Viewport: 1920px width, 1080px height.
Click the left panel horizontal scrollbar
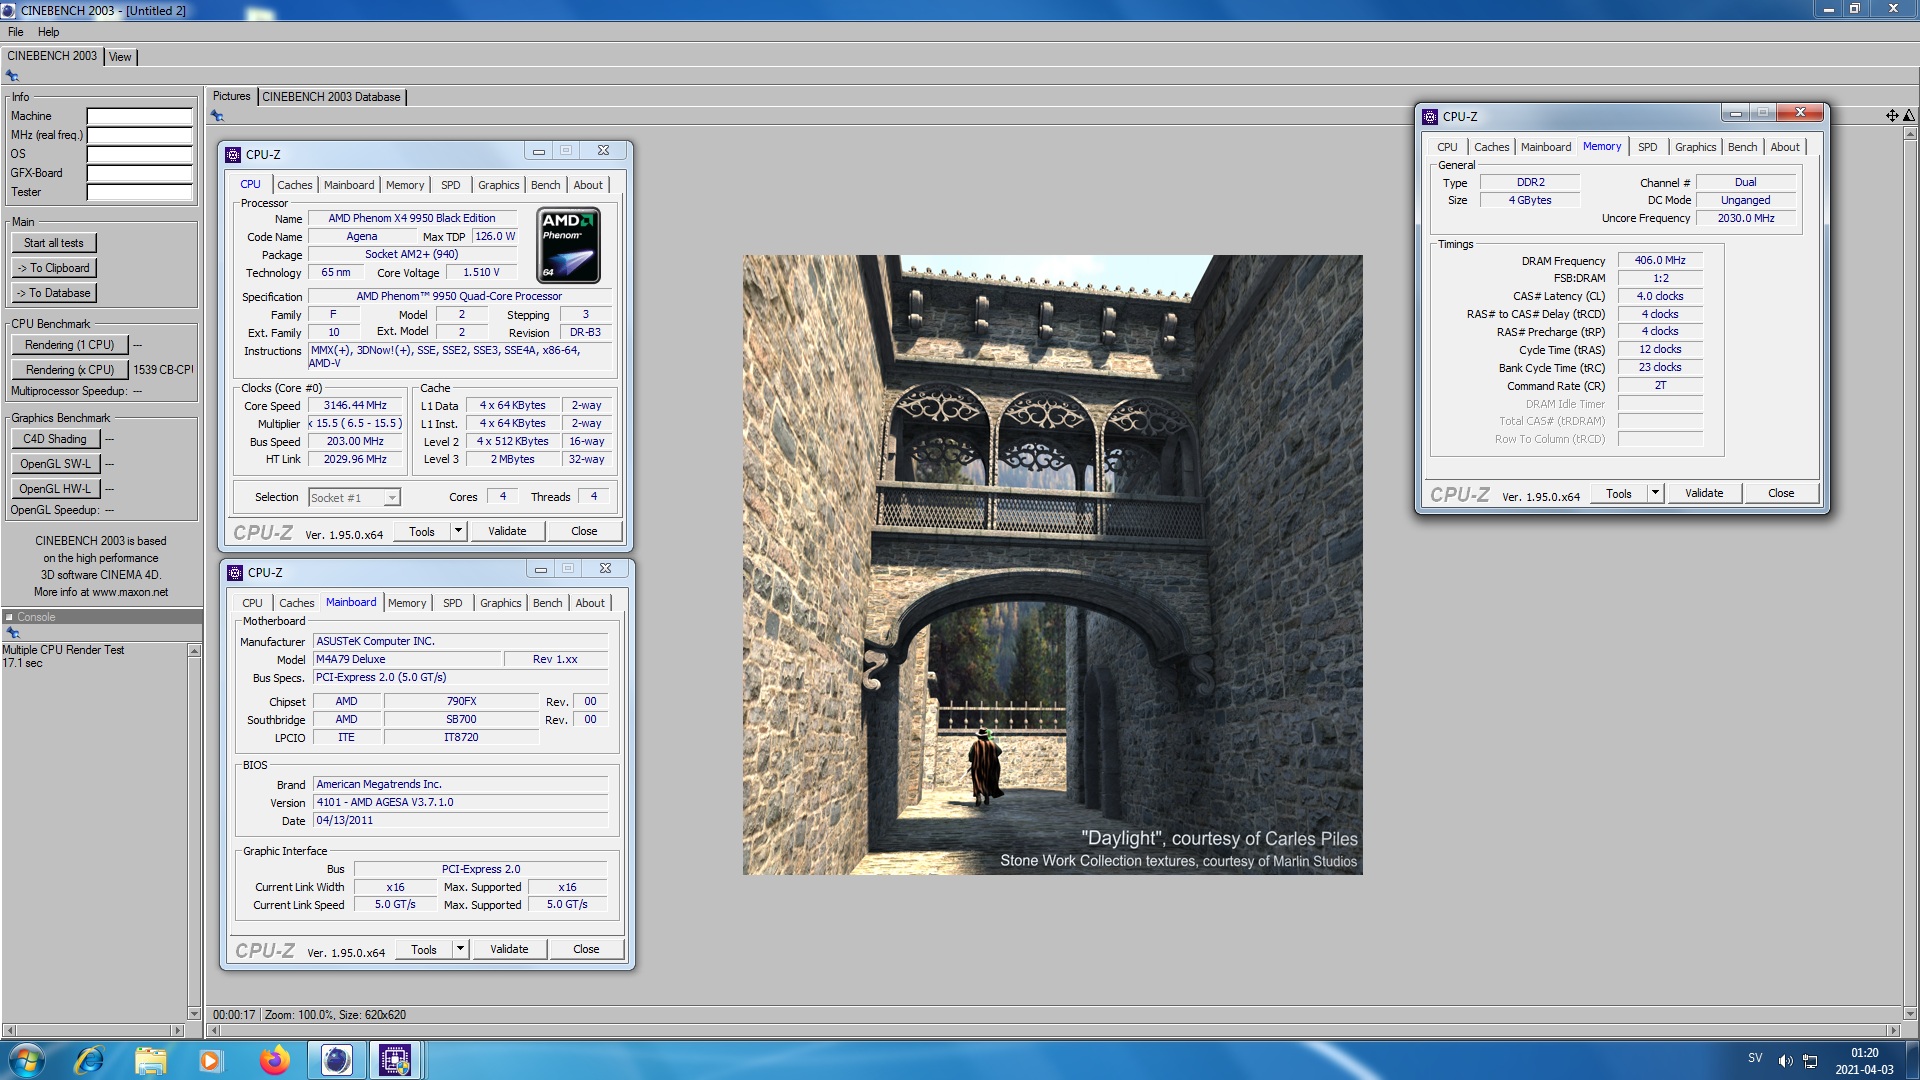point(93,1030)
